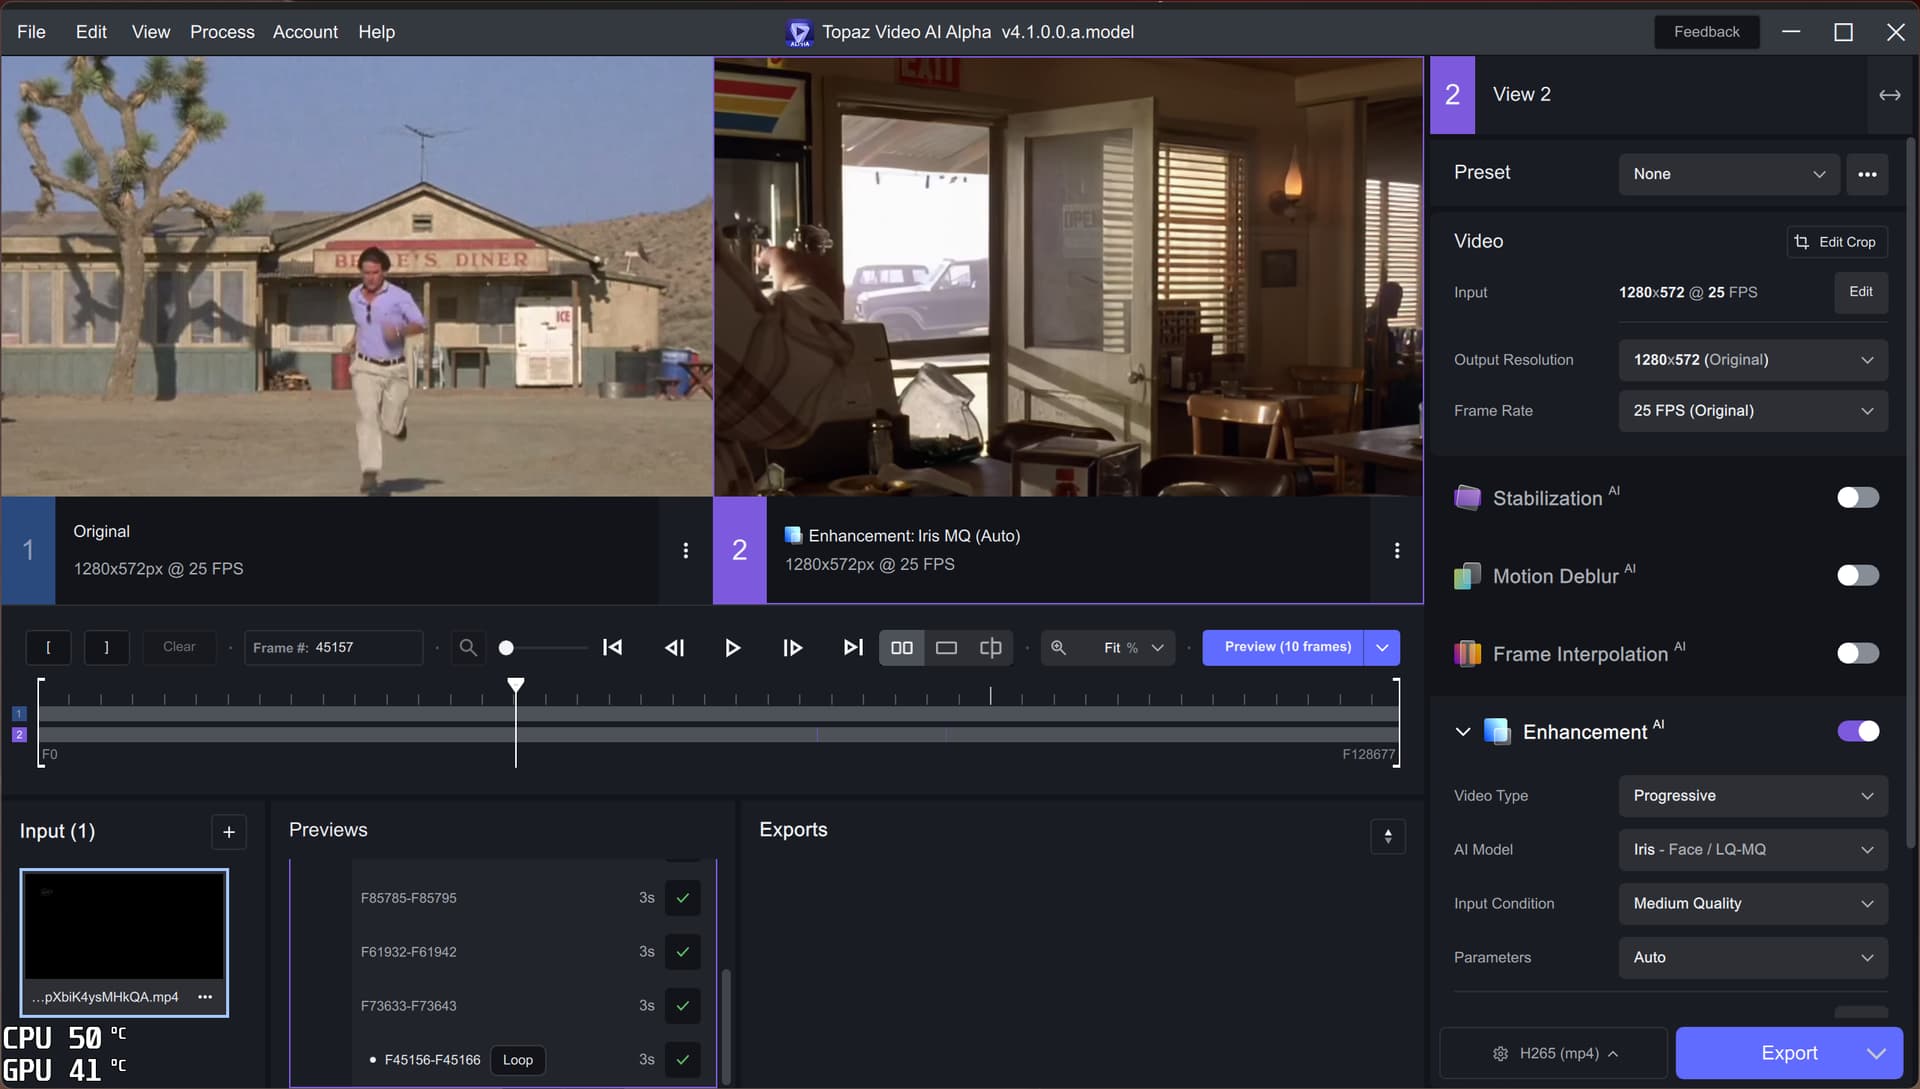Enable the Stabilization toggle
Viewport: 1920px width, 1089px height.
tap(1857, 498)
